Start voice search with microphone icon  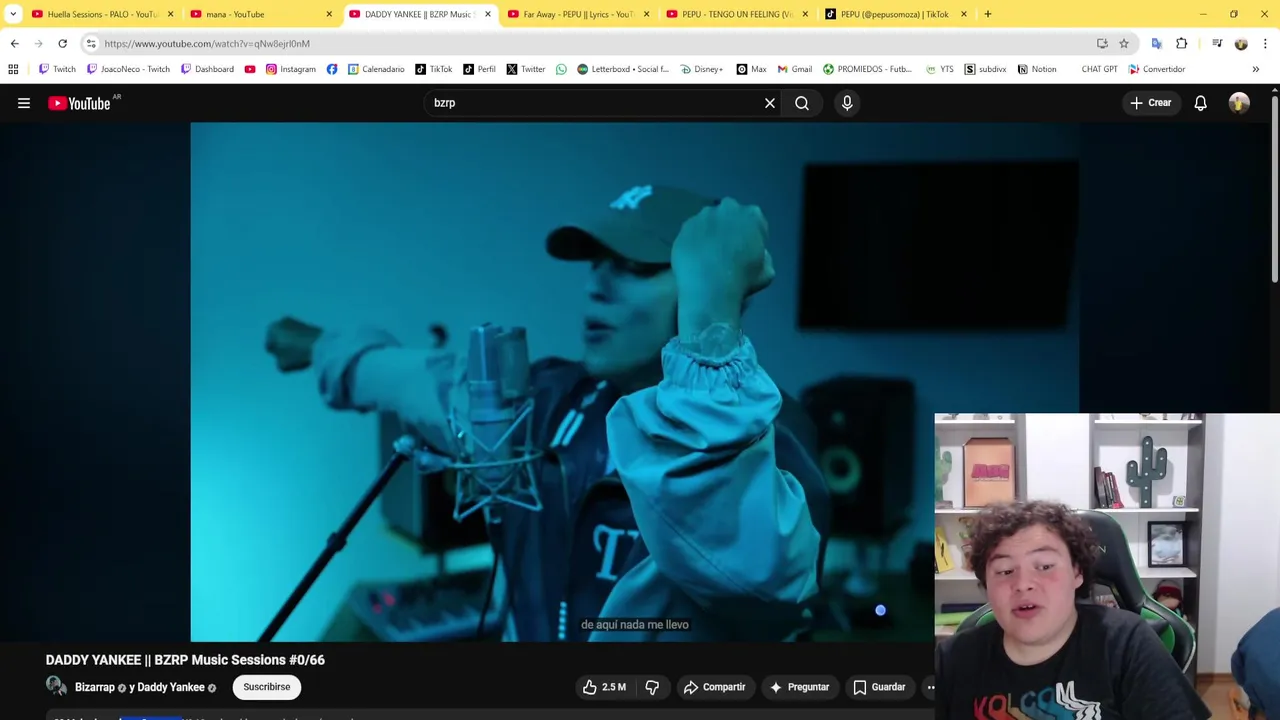tap(847, 103)
